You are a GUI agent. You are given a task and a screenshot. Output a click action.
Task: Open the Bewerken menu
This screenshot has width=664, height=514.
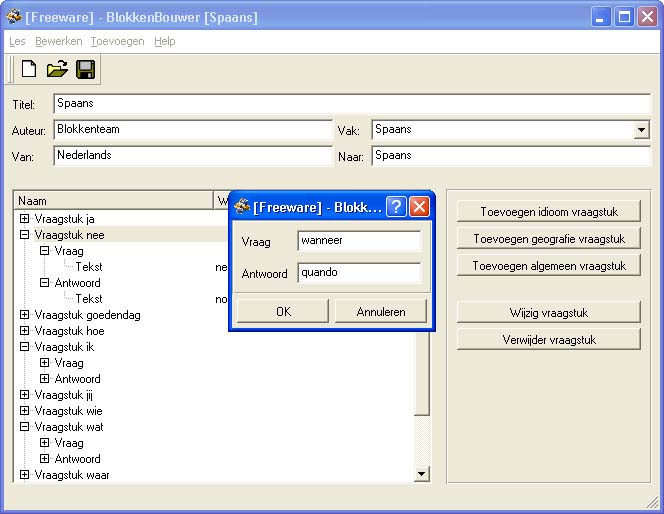58,41
